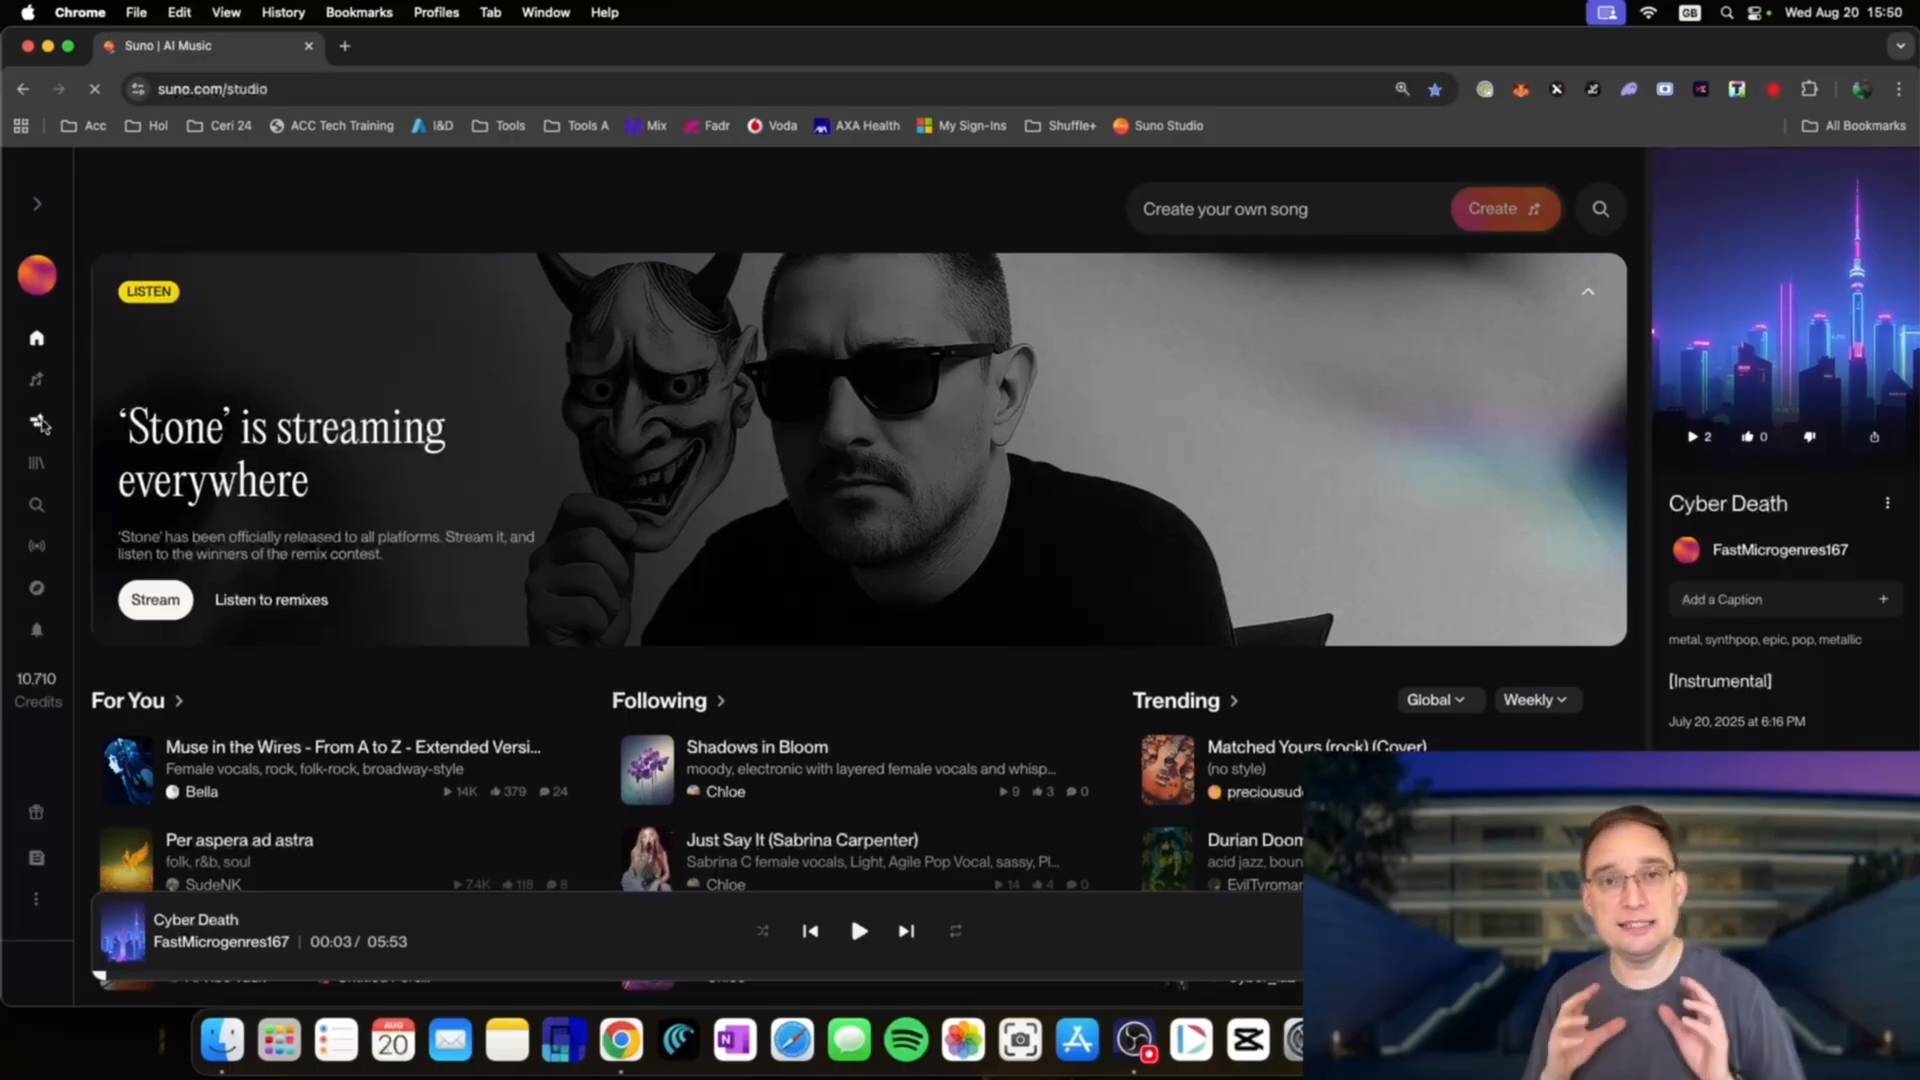Toggle repeat in player bar
The image size is (1920, 1080).
(955, 931)
